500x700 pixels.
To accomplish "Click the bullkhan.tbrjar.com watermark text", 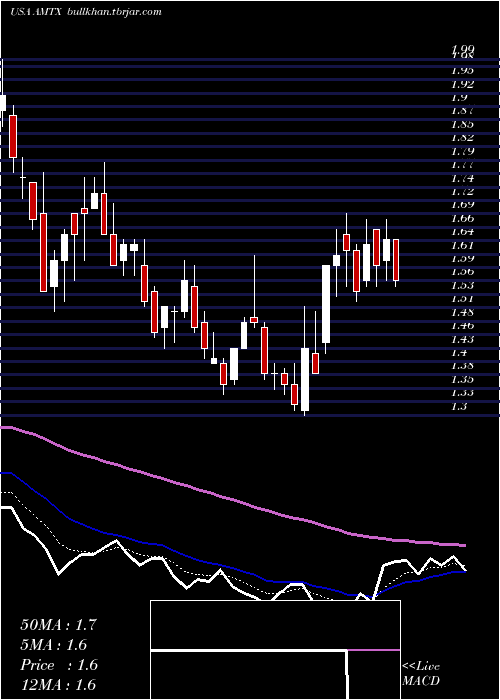I will [114, 12].
